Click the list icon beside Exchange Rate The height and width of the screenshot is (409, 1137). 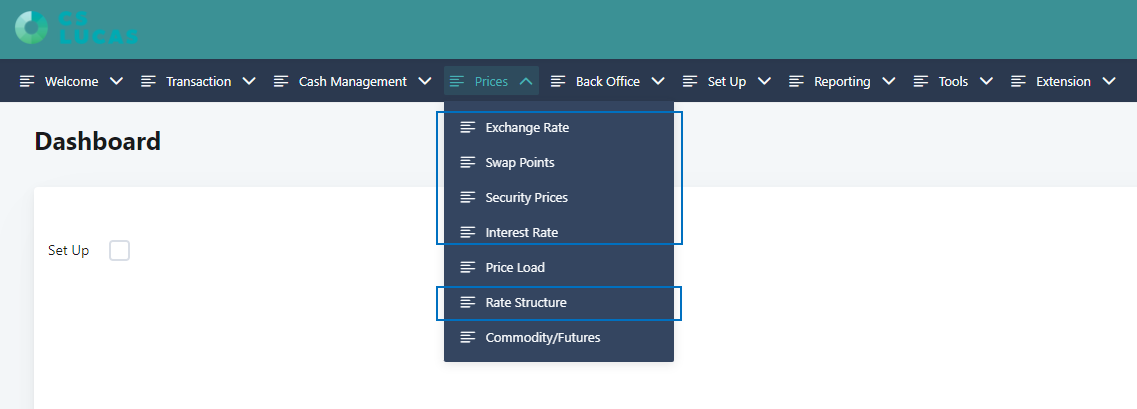tap(467, 128)
